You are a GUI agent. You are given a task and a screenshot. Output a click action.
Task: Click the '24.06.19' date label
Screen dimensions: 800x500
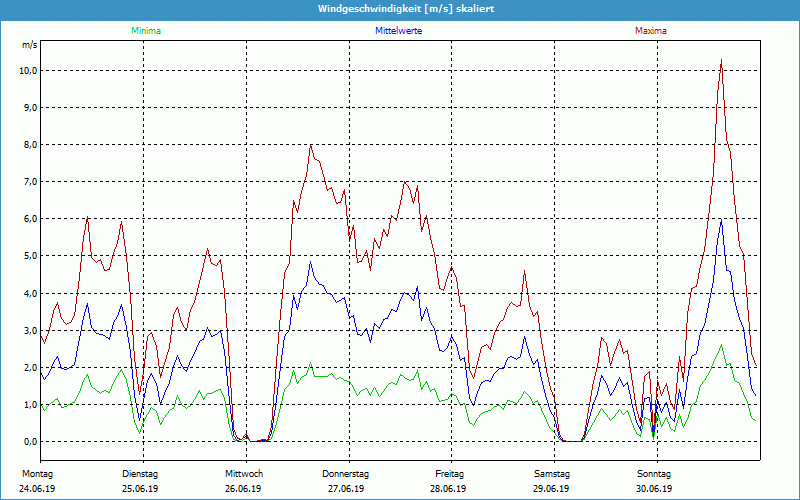pos(37,488)
